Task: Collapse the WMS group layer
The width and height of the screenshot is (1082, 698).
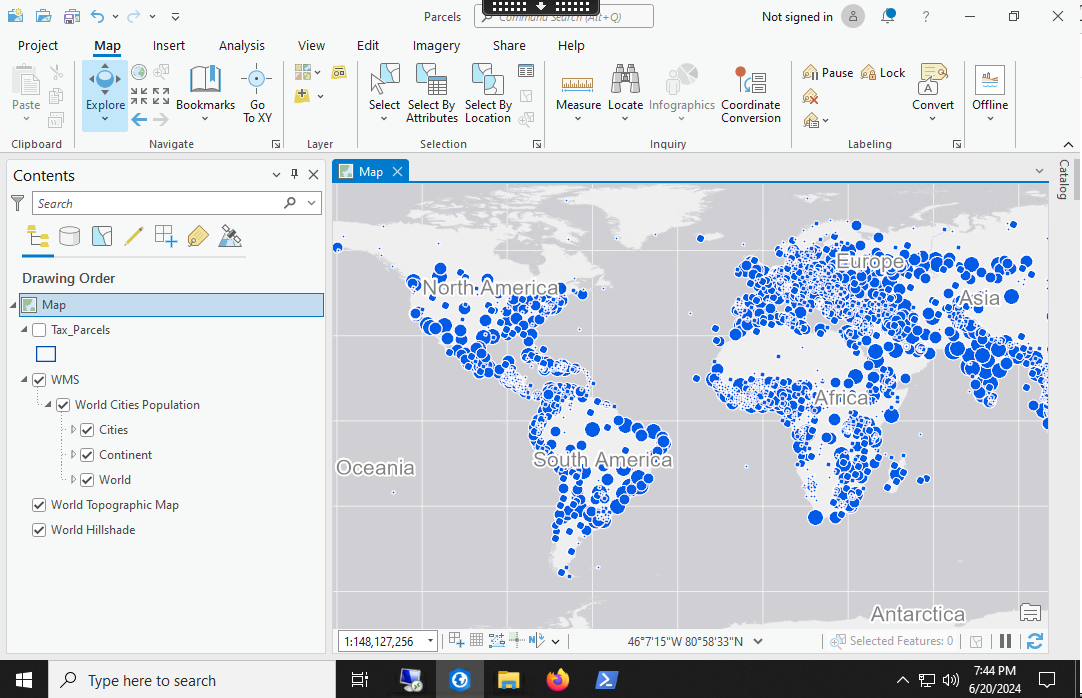Action: (x=25, y=380)
